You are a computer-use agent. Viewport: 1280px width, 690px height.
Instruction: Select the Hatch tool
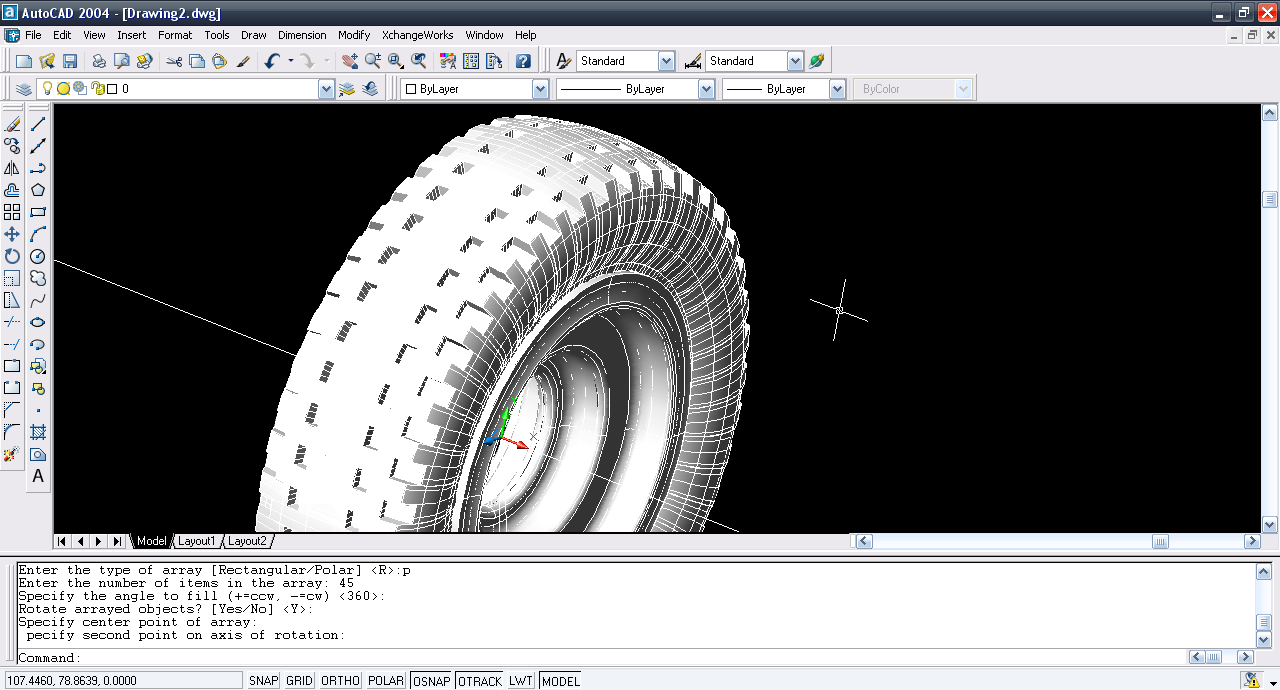point(38,432)
